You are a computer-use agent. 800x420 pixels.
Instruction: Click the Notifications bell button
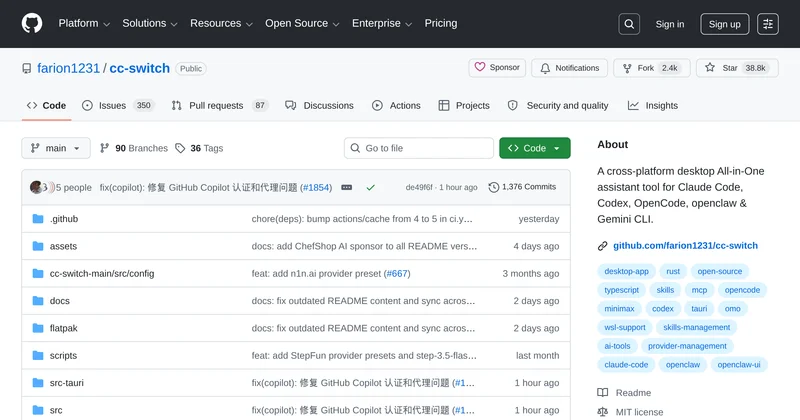pyautogui.click(x=568, y=68)
